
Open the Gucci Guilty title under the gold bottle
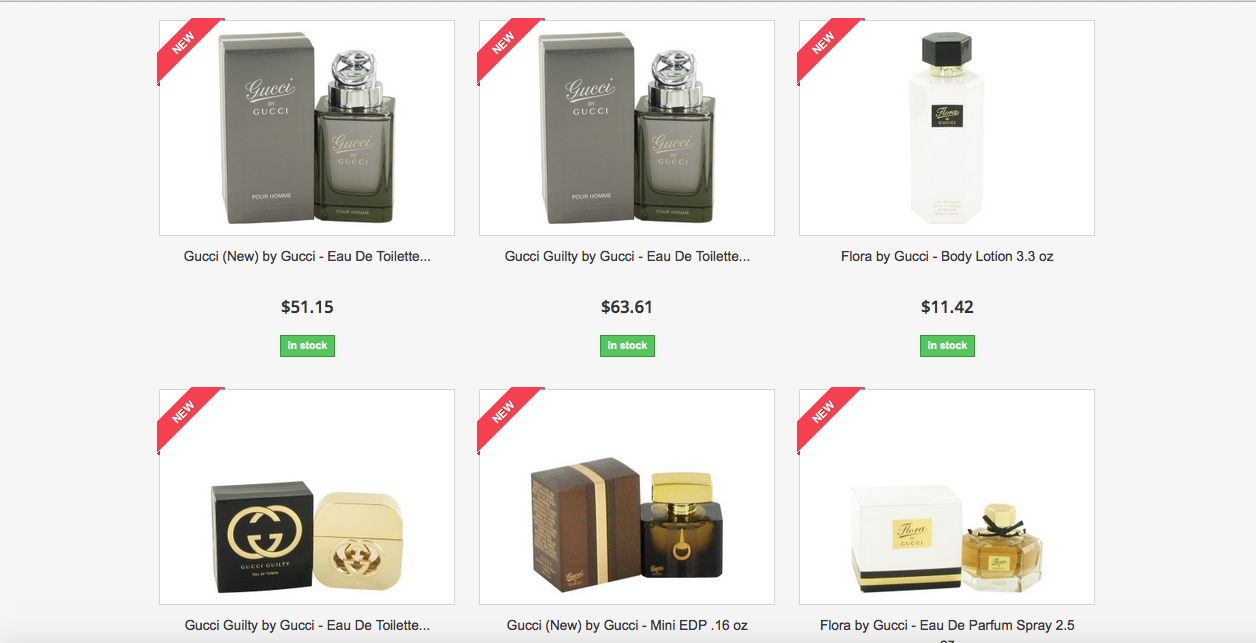click(307, 626)
